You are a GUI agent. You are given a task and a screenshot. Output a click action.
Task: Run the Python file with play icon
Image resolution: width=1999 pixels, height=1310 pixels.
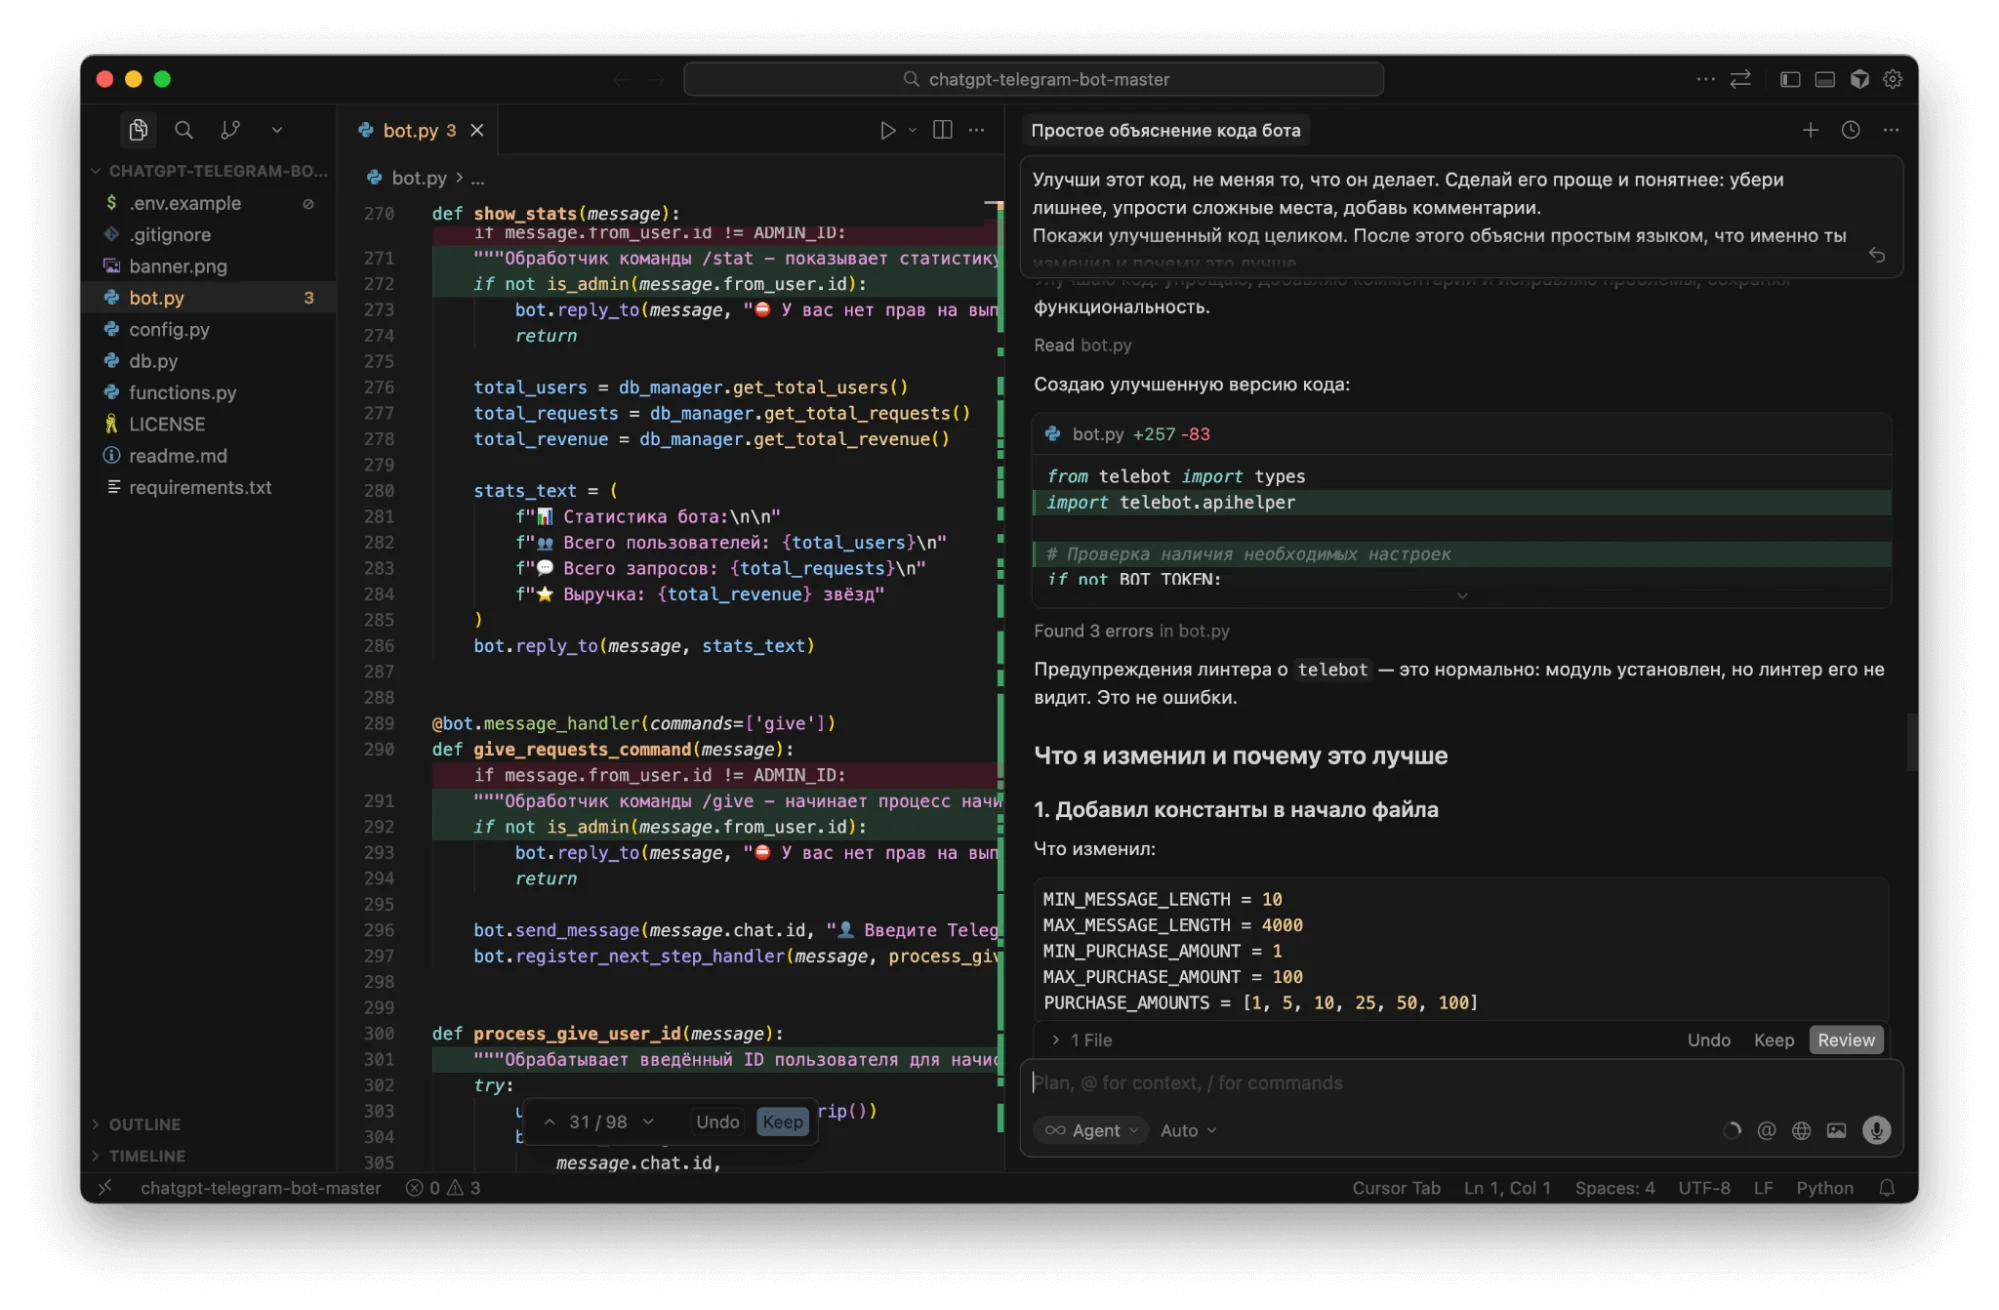pyautogui.click(x=887, y=130)
